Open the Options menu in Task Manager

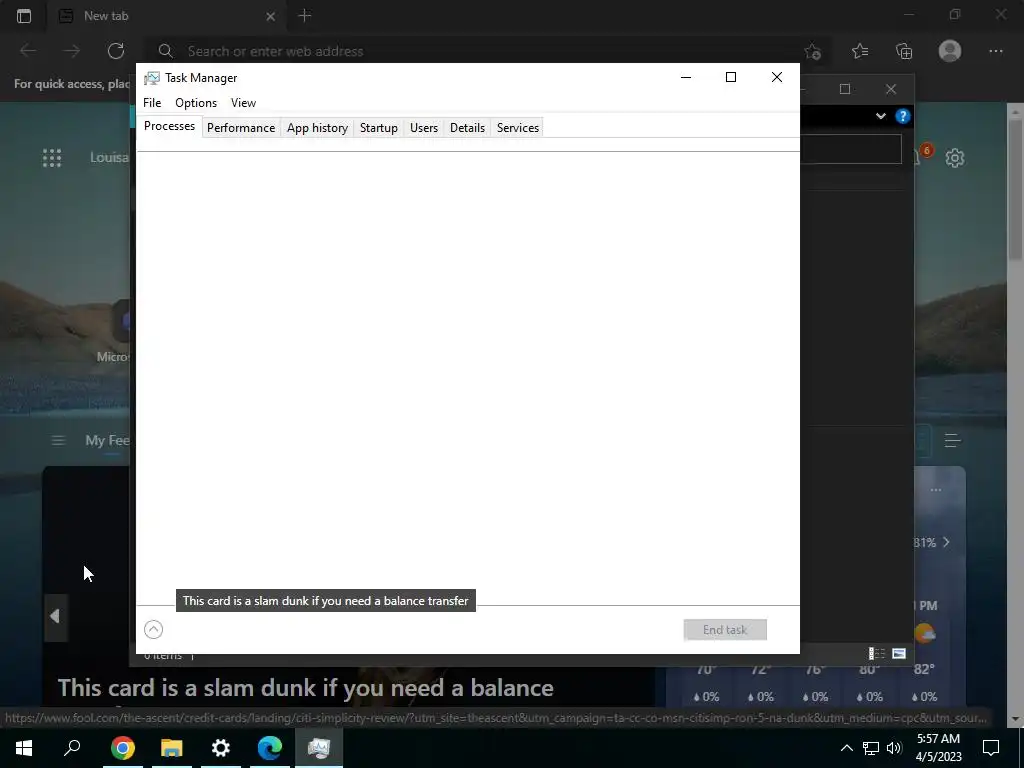point(195,103)
